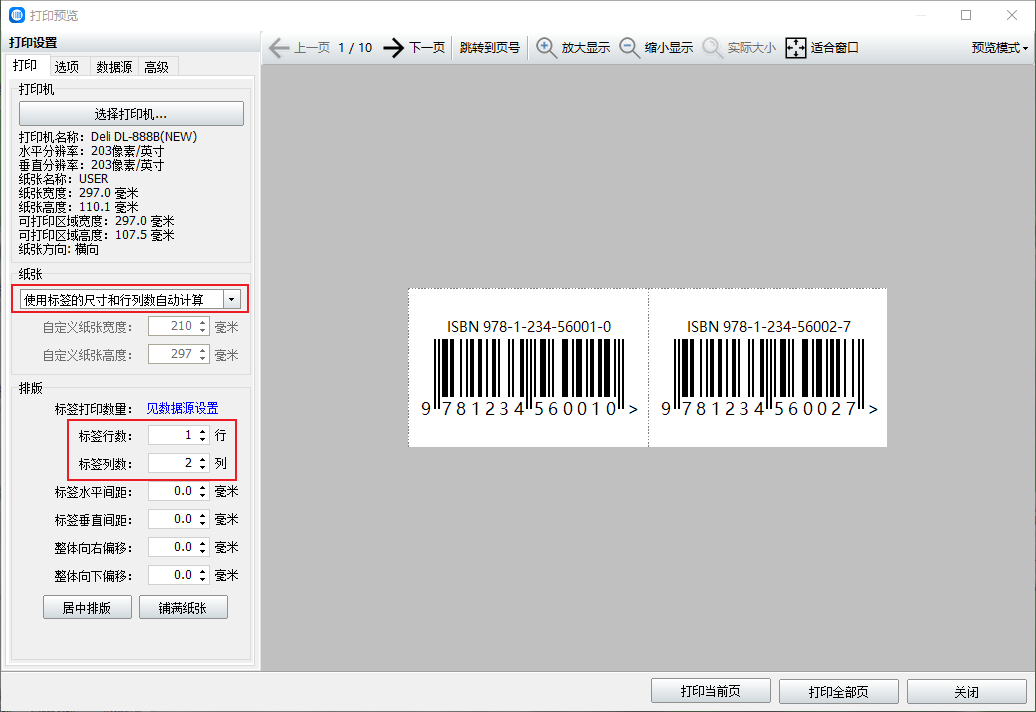Increase 标签列数 with up arrow
The height and width of the screenshot is (712, 1036).
click(x=203, y=459)
